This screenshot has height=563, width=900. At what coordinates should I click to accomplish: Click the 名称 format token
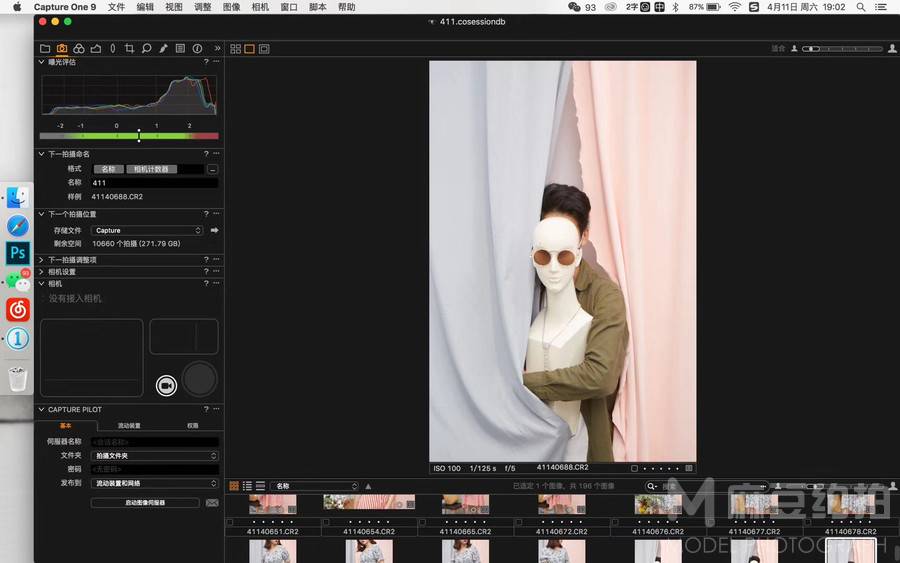(x=108, y=169)
